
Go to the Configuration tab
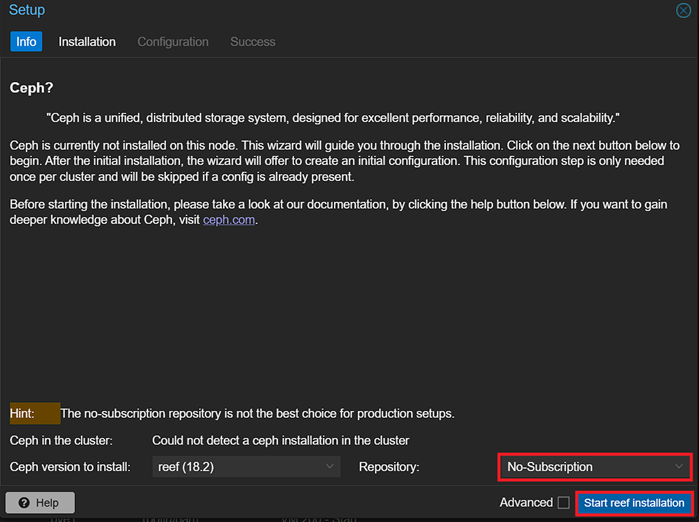coord(173,42)
